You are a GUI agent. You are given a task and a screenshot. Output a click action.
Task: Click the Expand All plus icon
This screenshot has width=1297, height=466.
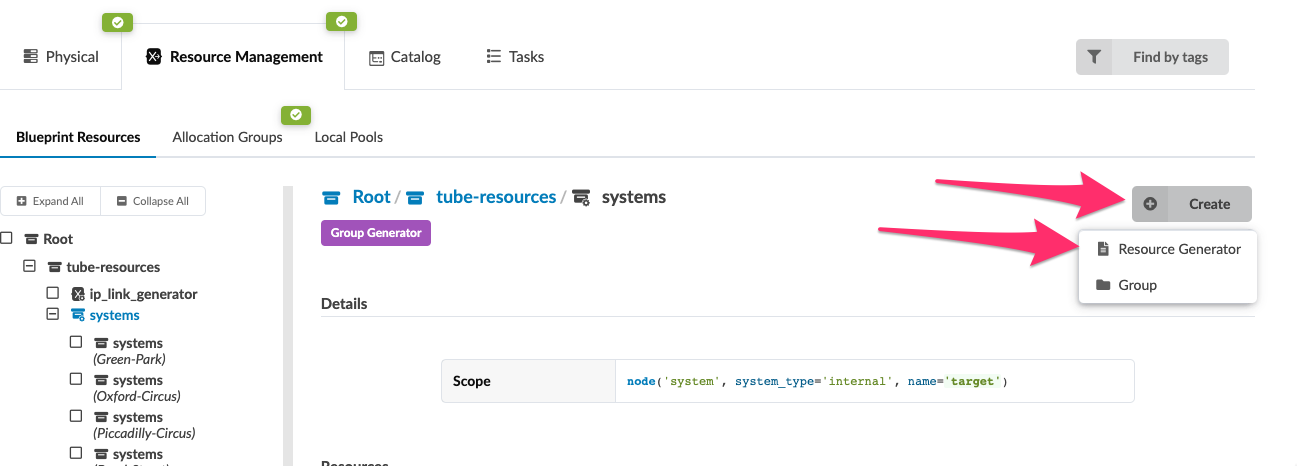(x=22, y=201)
